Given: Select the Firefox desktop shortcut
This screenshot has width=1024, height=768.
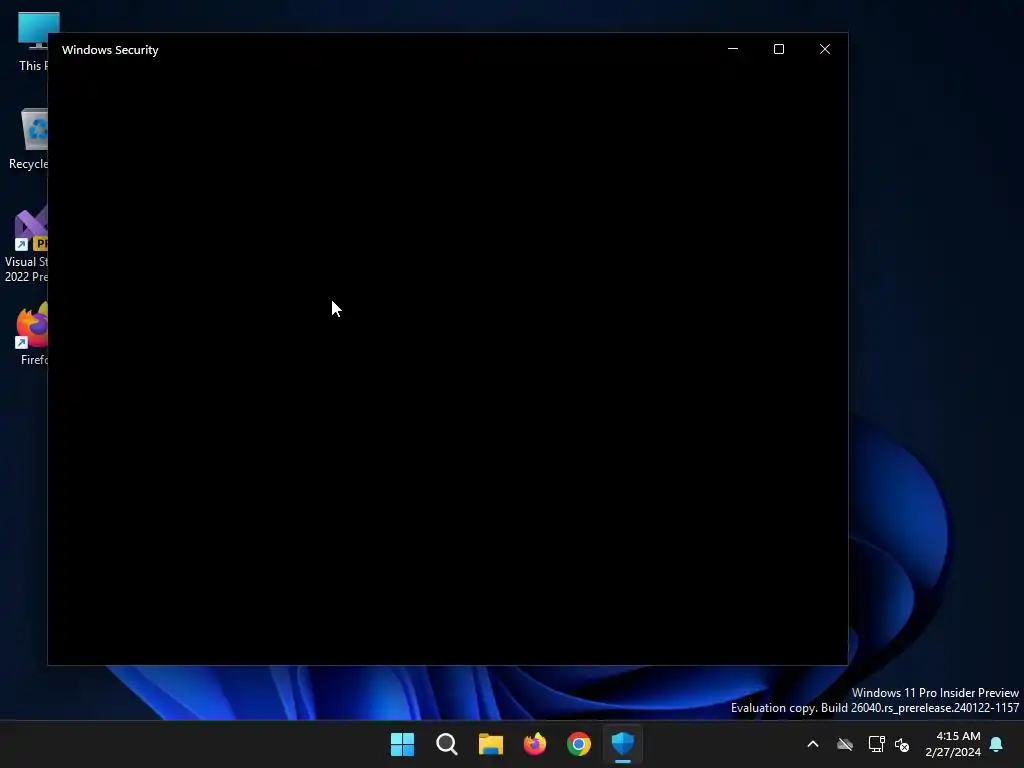Looking at the screenshot, I should point(33,333).
